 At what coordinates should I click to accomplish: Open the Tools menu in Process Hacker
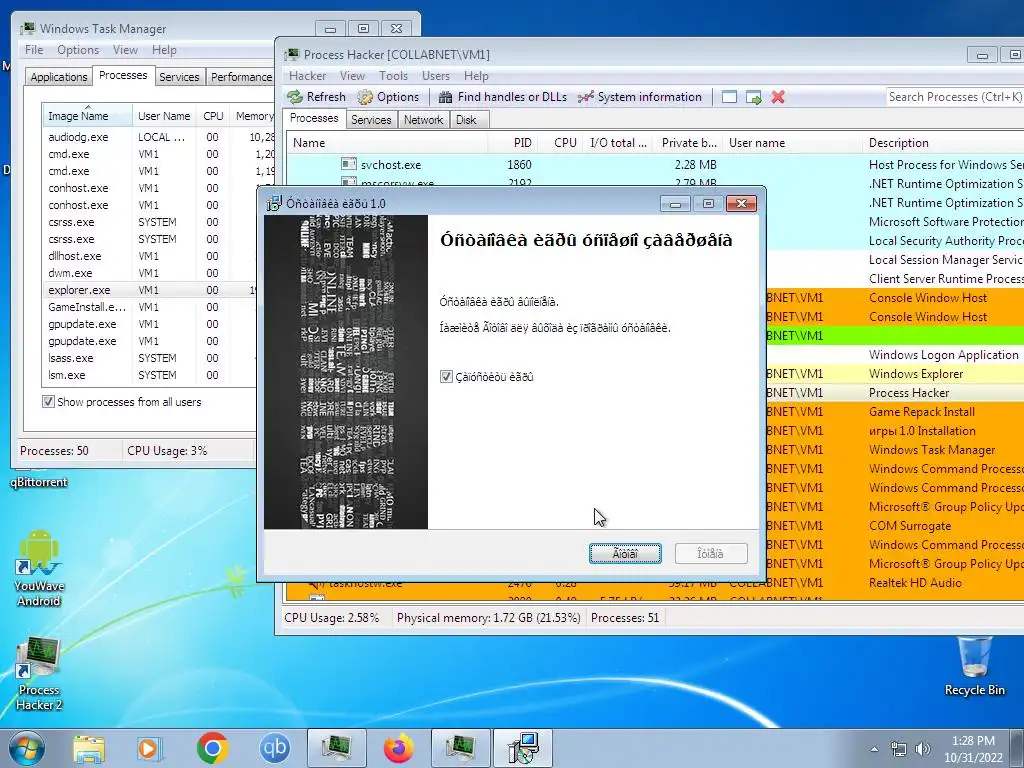pos(393,76)
